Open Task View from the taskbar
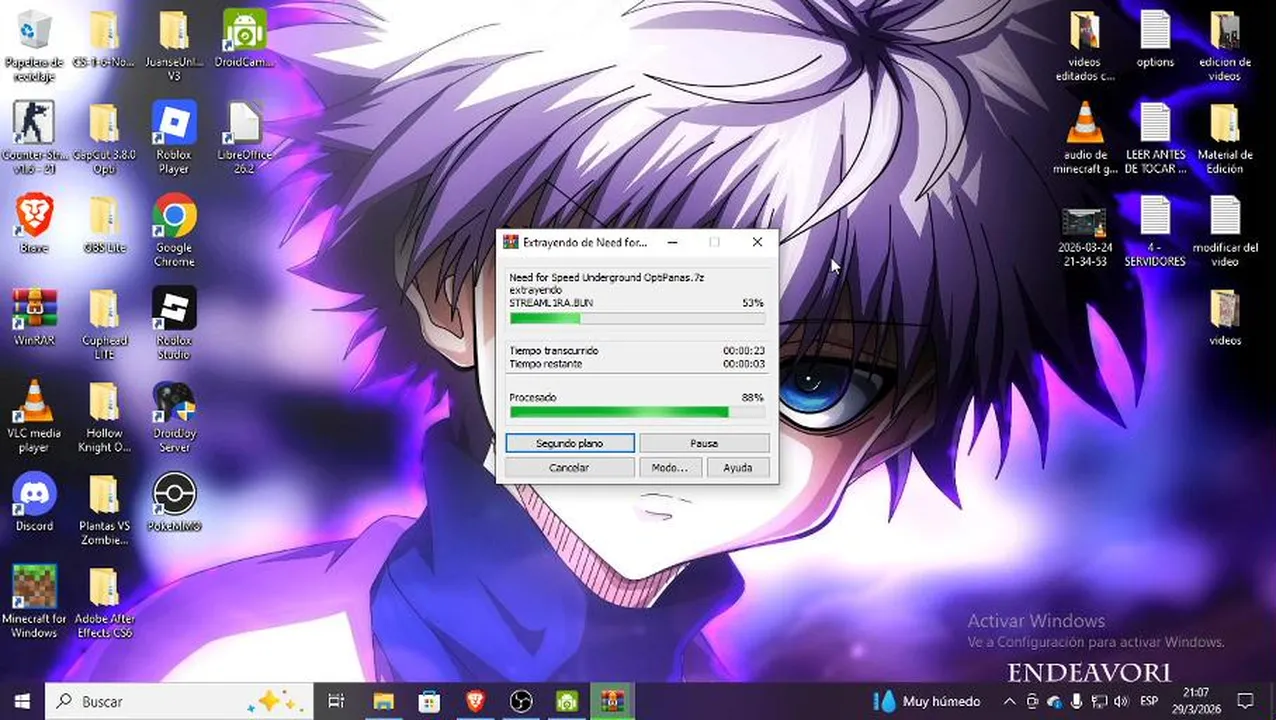 click(337, 701)
